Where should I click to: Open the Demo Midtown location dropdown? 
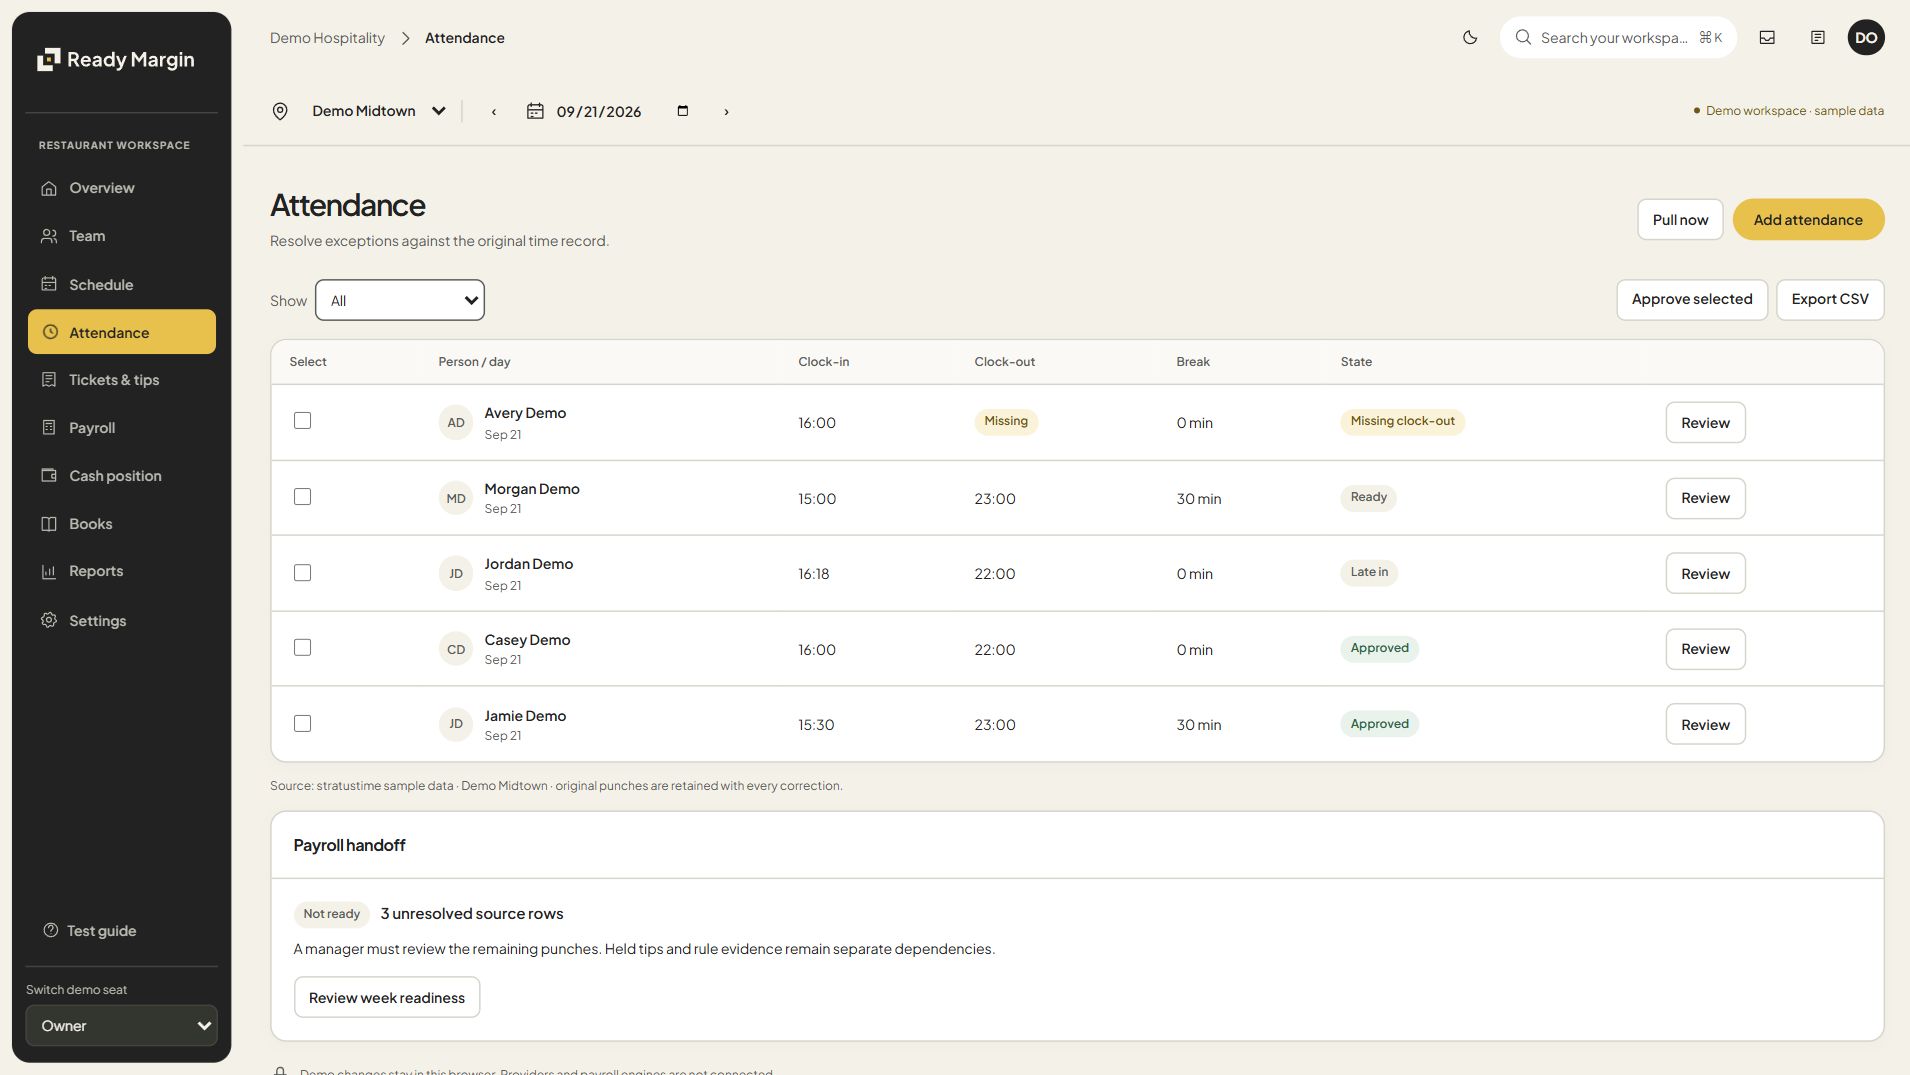tap(378, 111)
